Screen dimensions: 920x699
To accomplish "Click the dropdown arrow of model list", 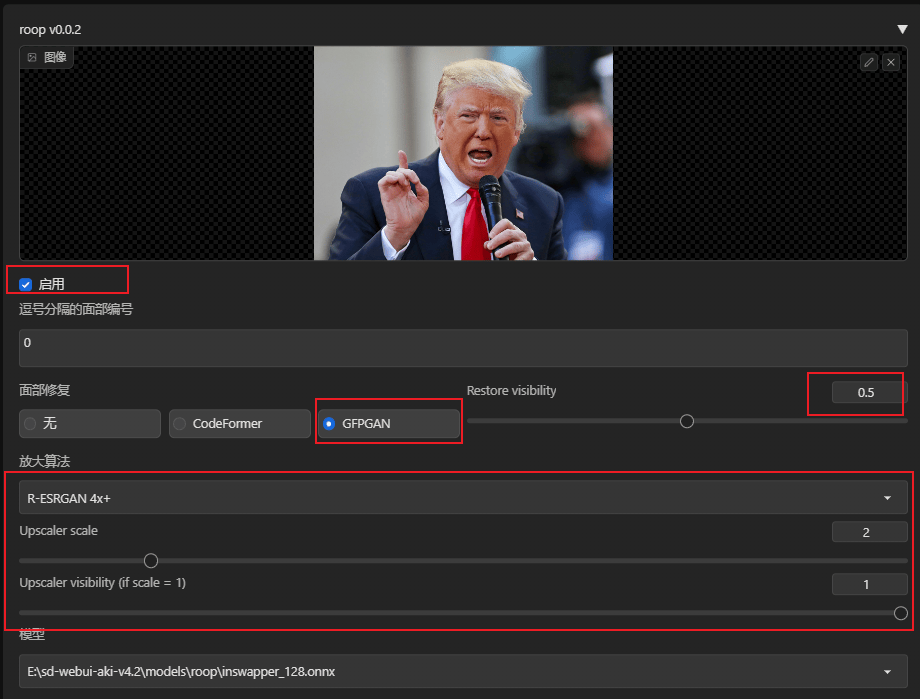I will click(x=887, y=672).
